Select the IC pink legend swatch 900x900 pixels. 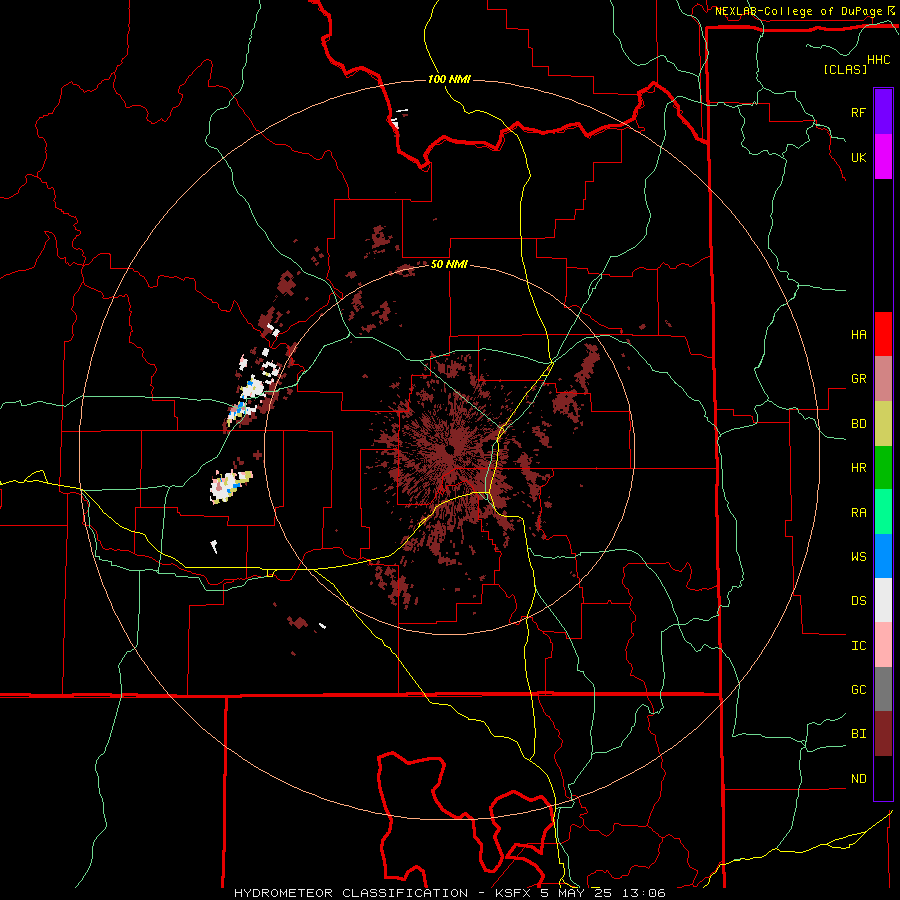pyautogui.click(x=883, y=645)
